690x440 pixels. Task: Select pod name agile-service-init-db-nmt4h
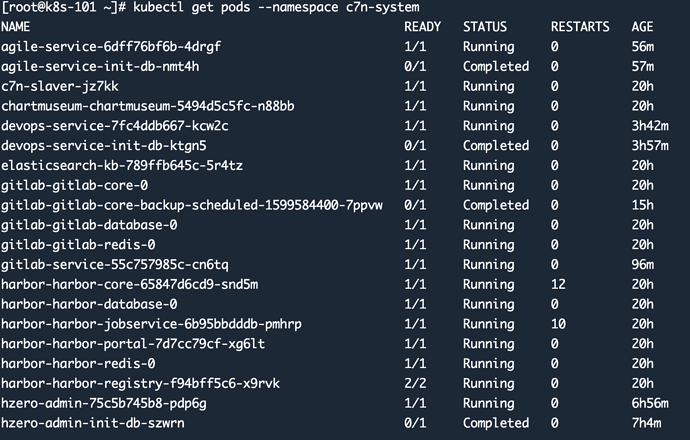[x=100, y=66]
